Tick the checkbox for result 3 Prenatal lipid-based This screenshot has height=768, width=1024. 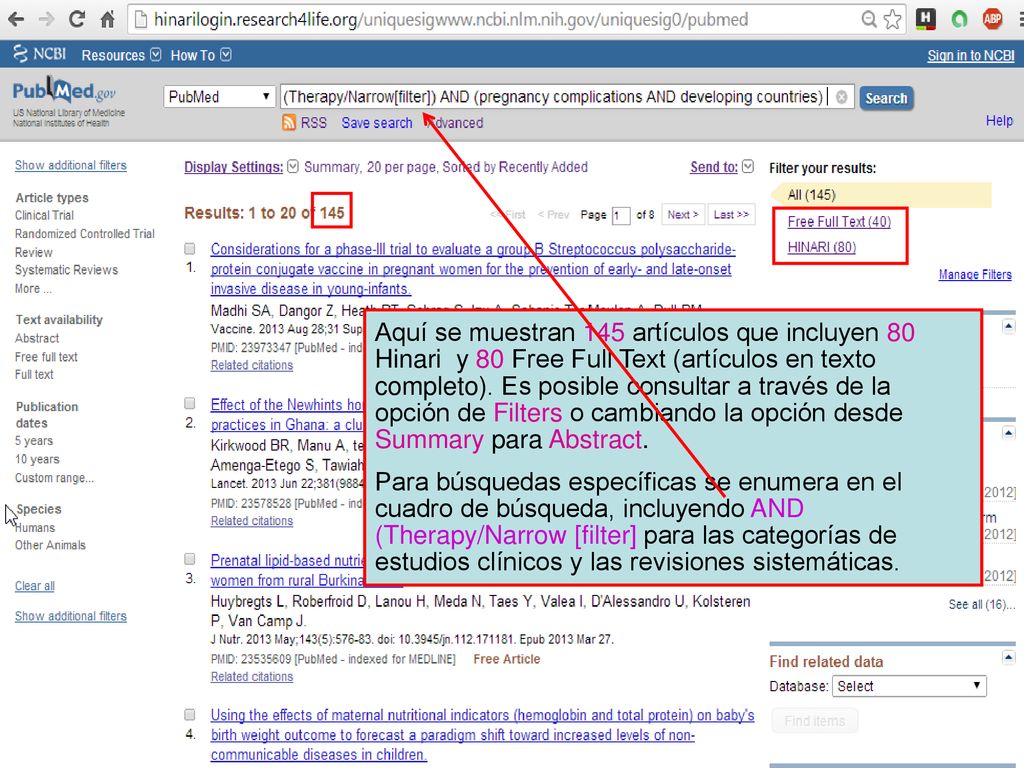(189, 559)
